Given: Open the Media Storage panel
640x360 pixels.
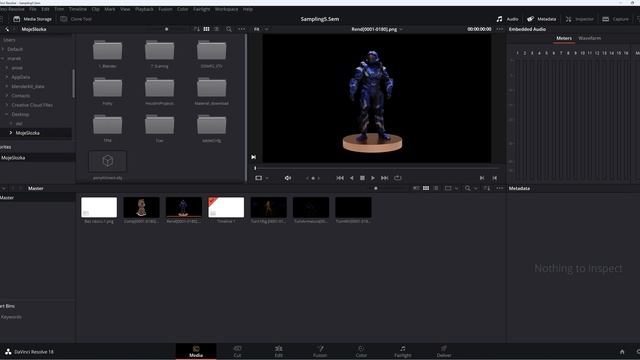Looking at the screenshot, I should click(x=32, y=19).
